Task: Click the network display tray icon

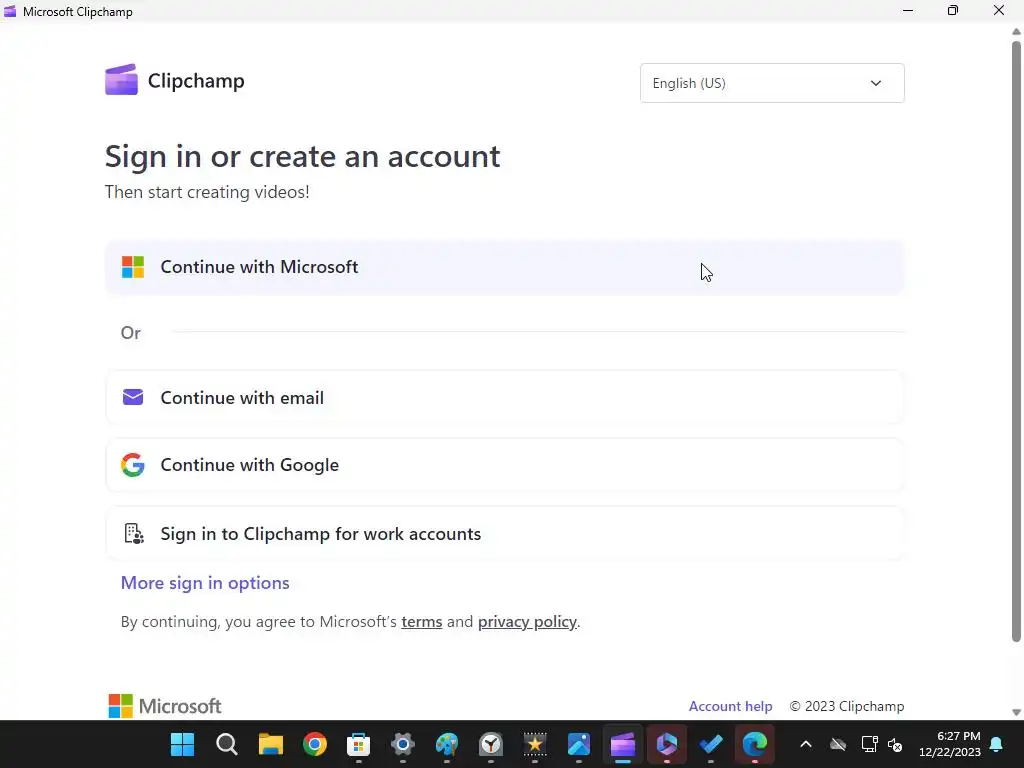Action: 869,744
